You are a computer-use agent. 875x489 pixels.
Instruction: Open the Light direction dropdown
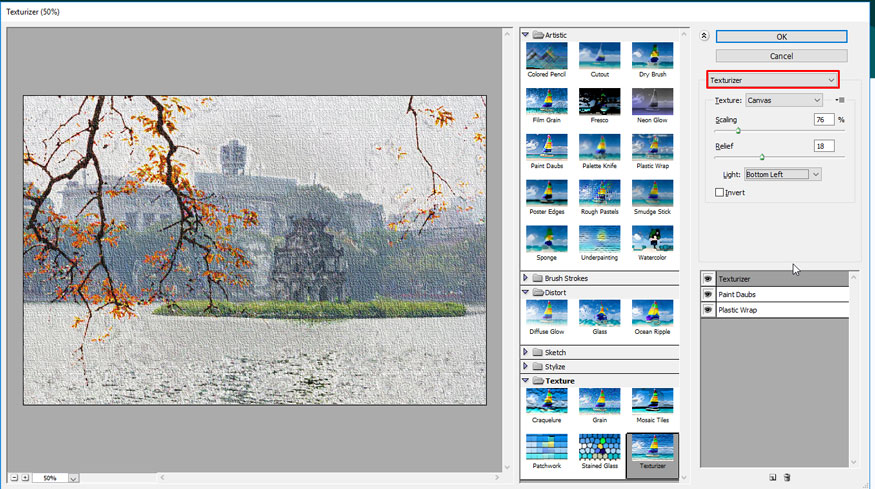(782, 174)
